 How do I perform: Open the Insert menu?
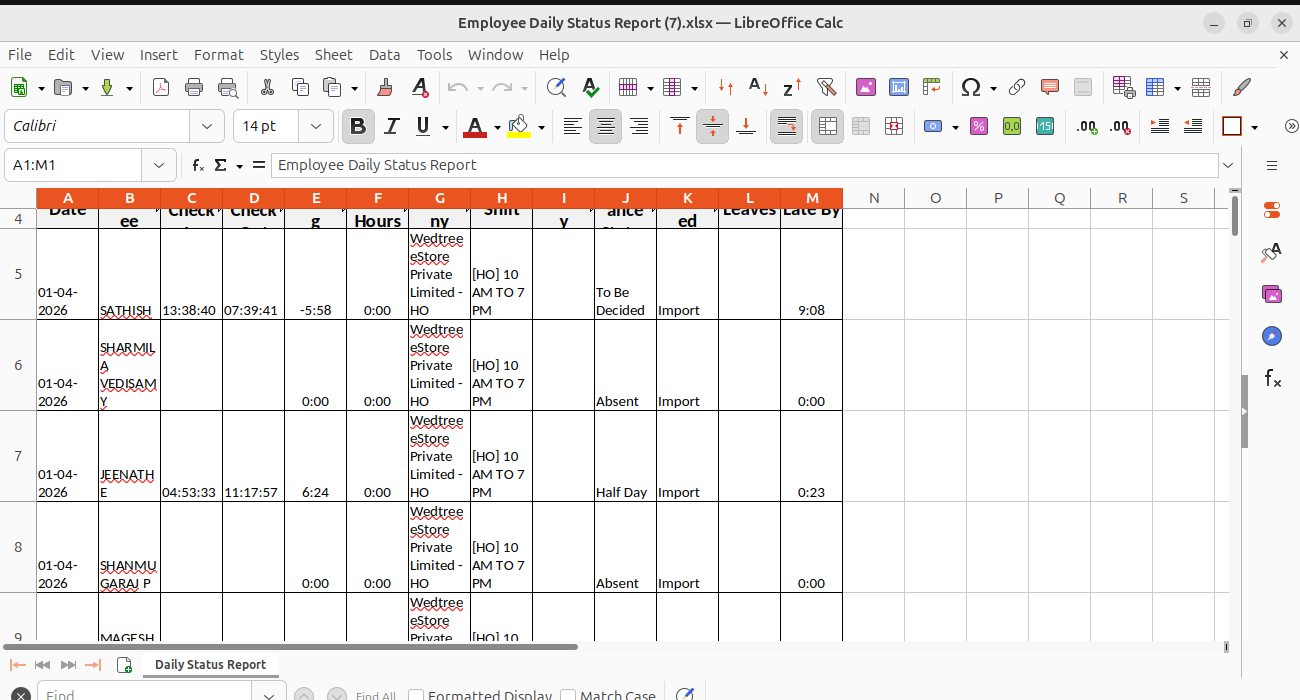click(x=158, y=55)
